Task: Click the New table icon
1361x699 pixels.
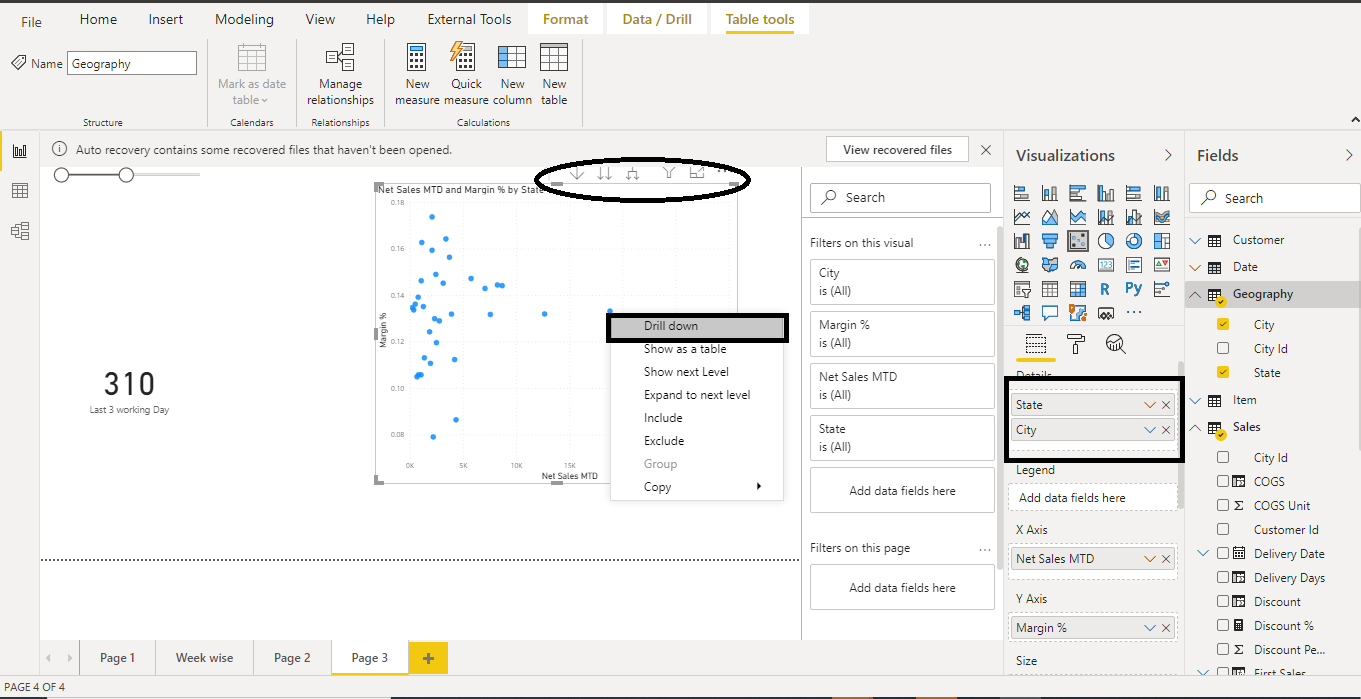Action: [554, 57]
